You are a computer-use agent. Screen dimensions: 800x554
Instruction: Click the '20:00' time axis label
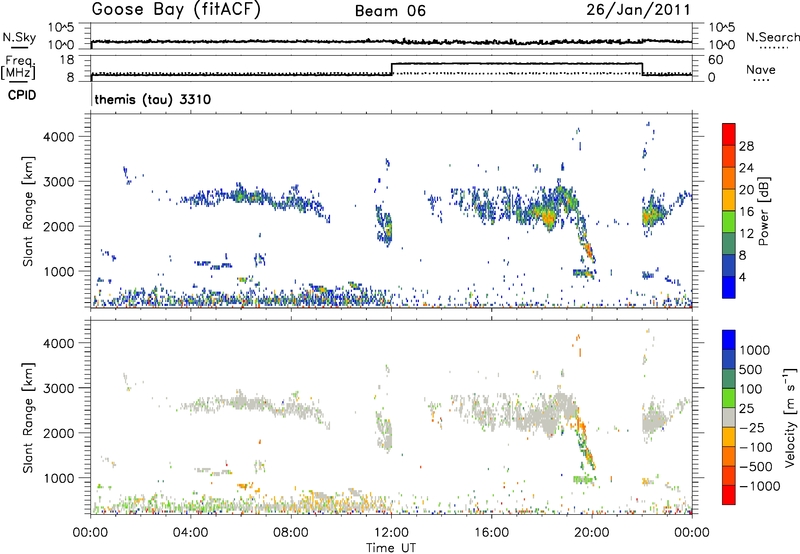592,533
